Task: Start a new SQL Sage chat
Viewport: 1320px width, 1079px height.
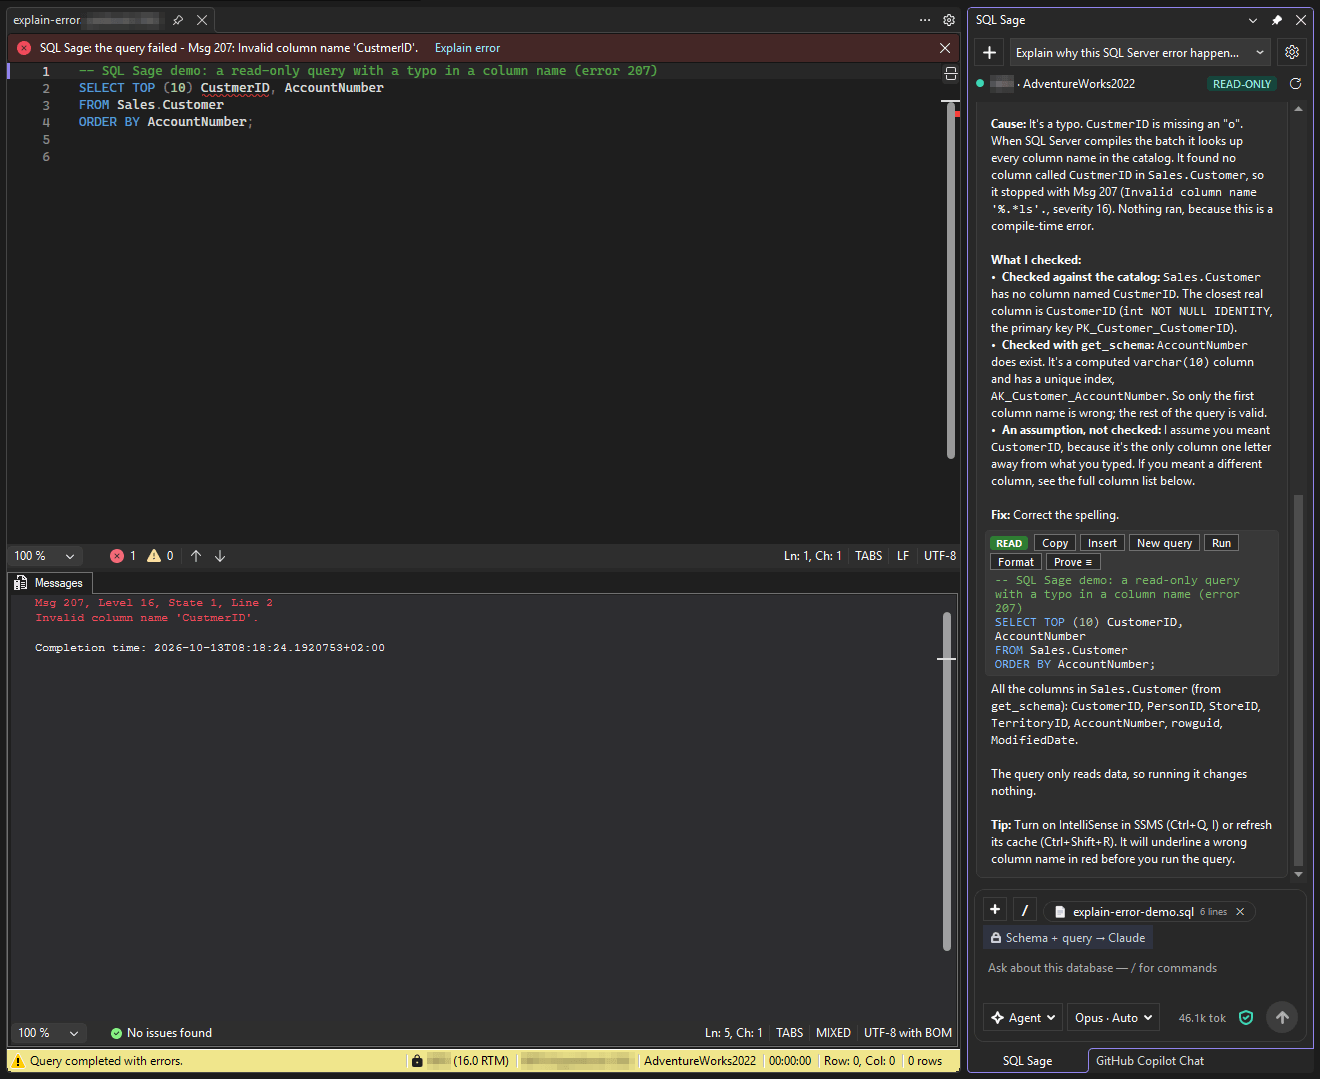Action: coord(990,53)
